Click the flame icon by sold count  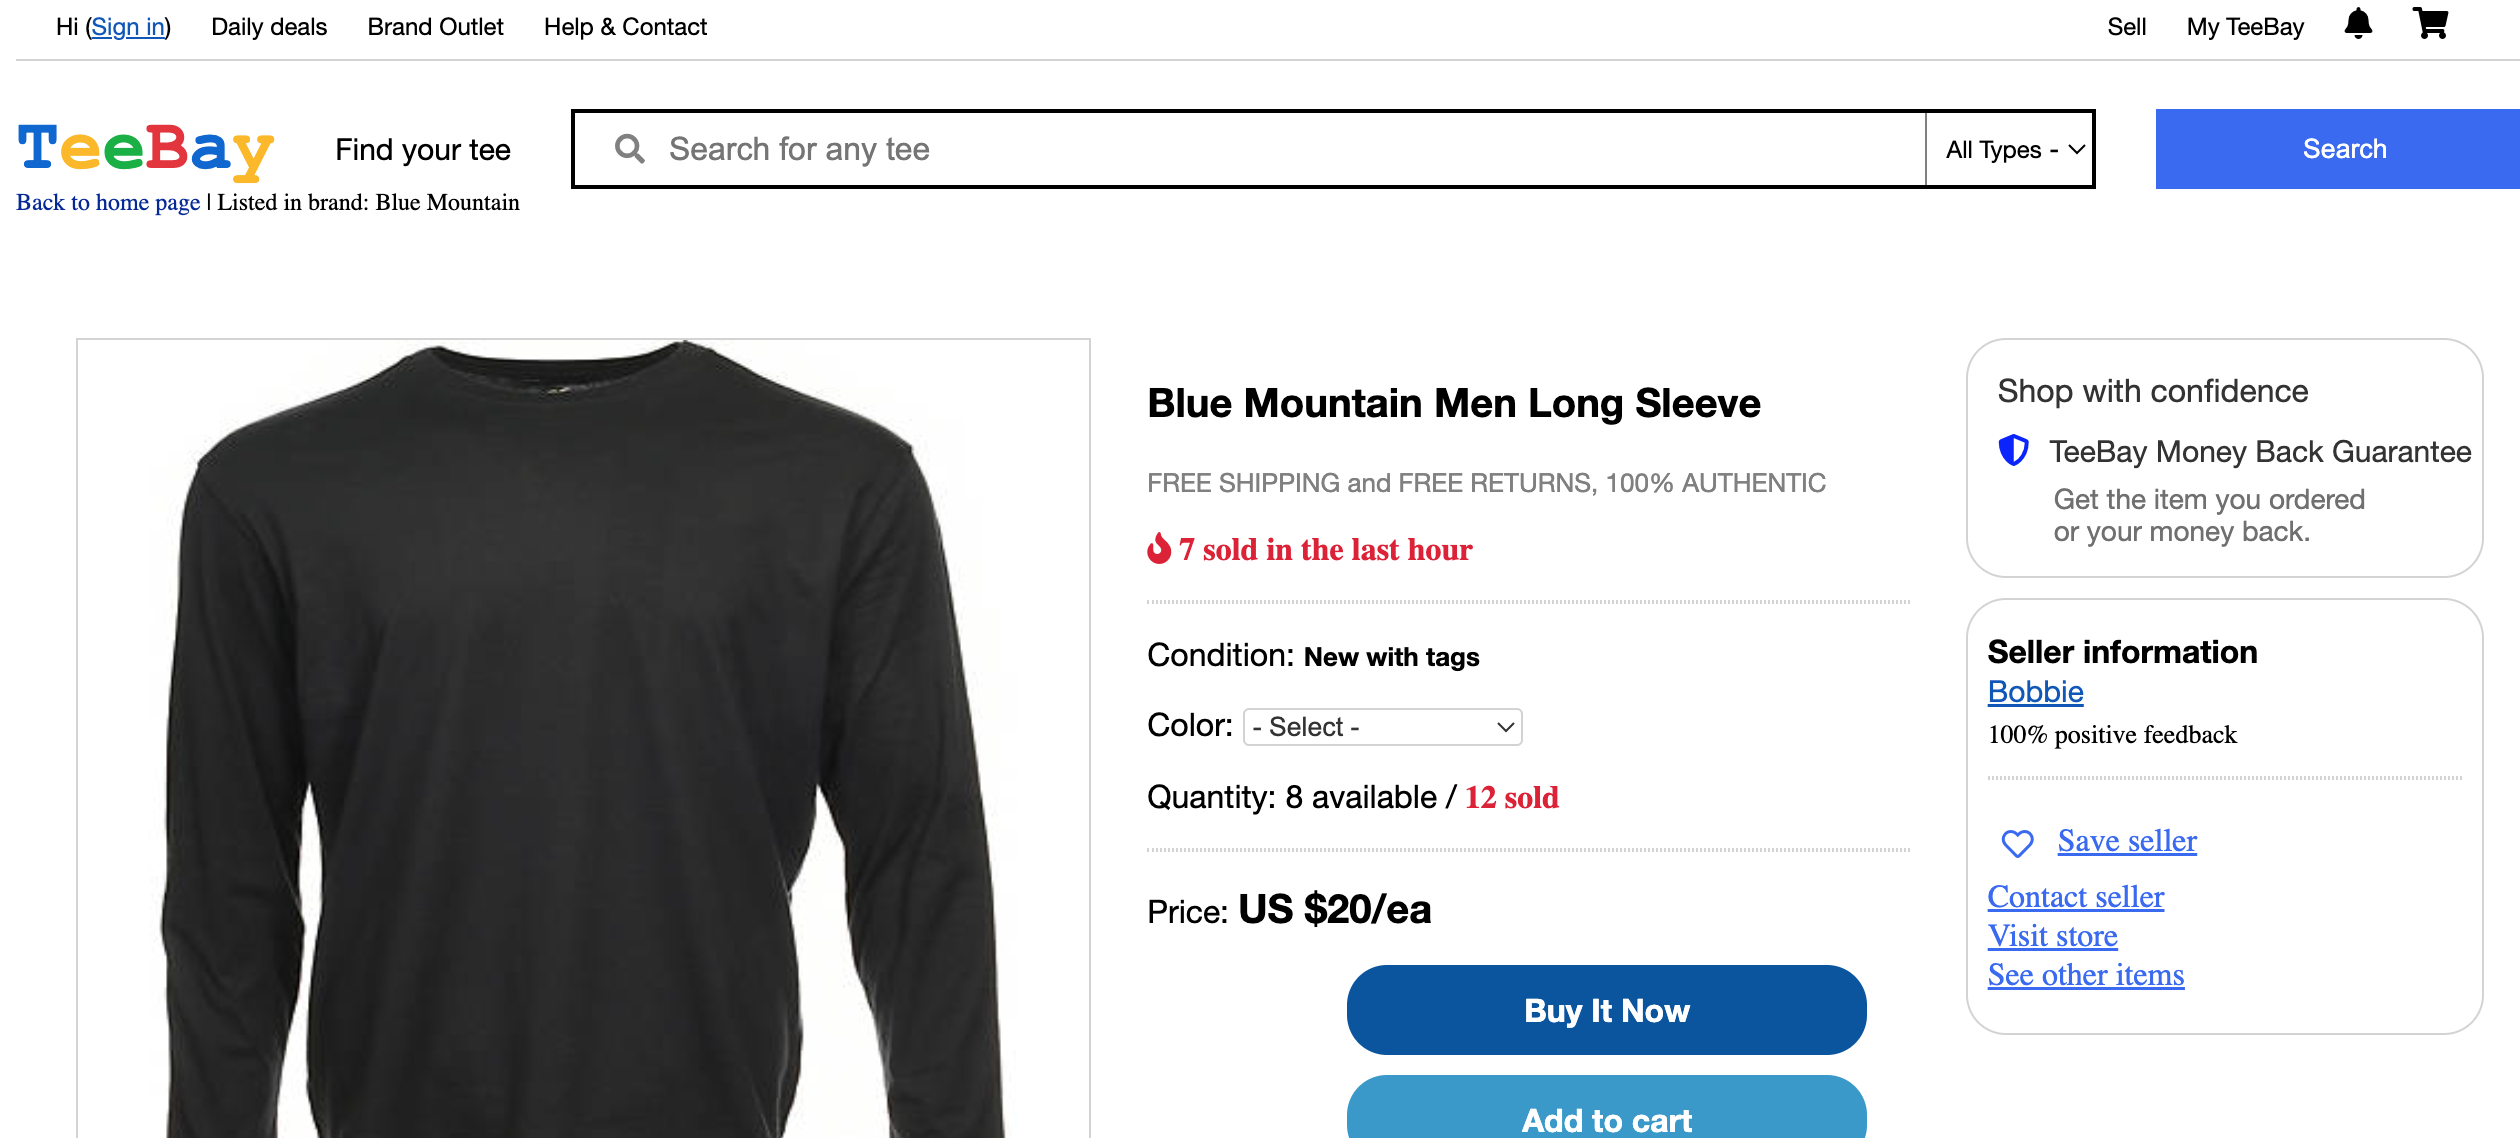tap(1159, 548)
